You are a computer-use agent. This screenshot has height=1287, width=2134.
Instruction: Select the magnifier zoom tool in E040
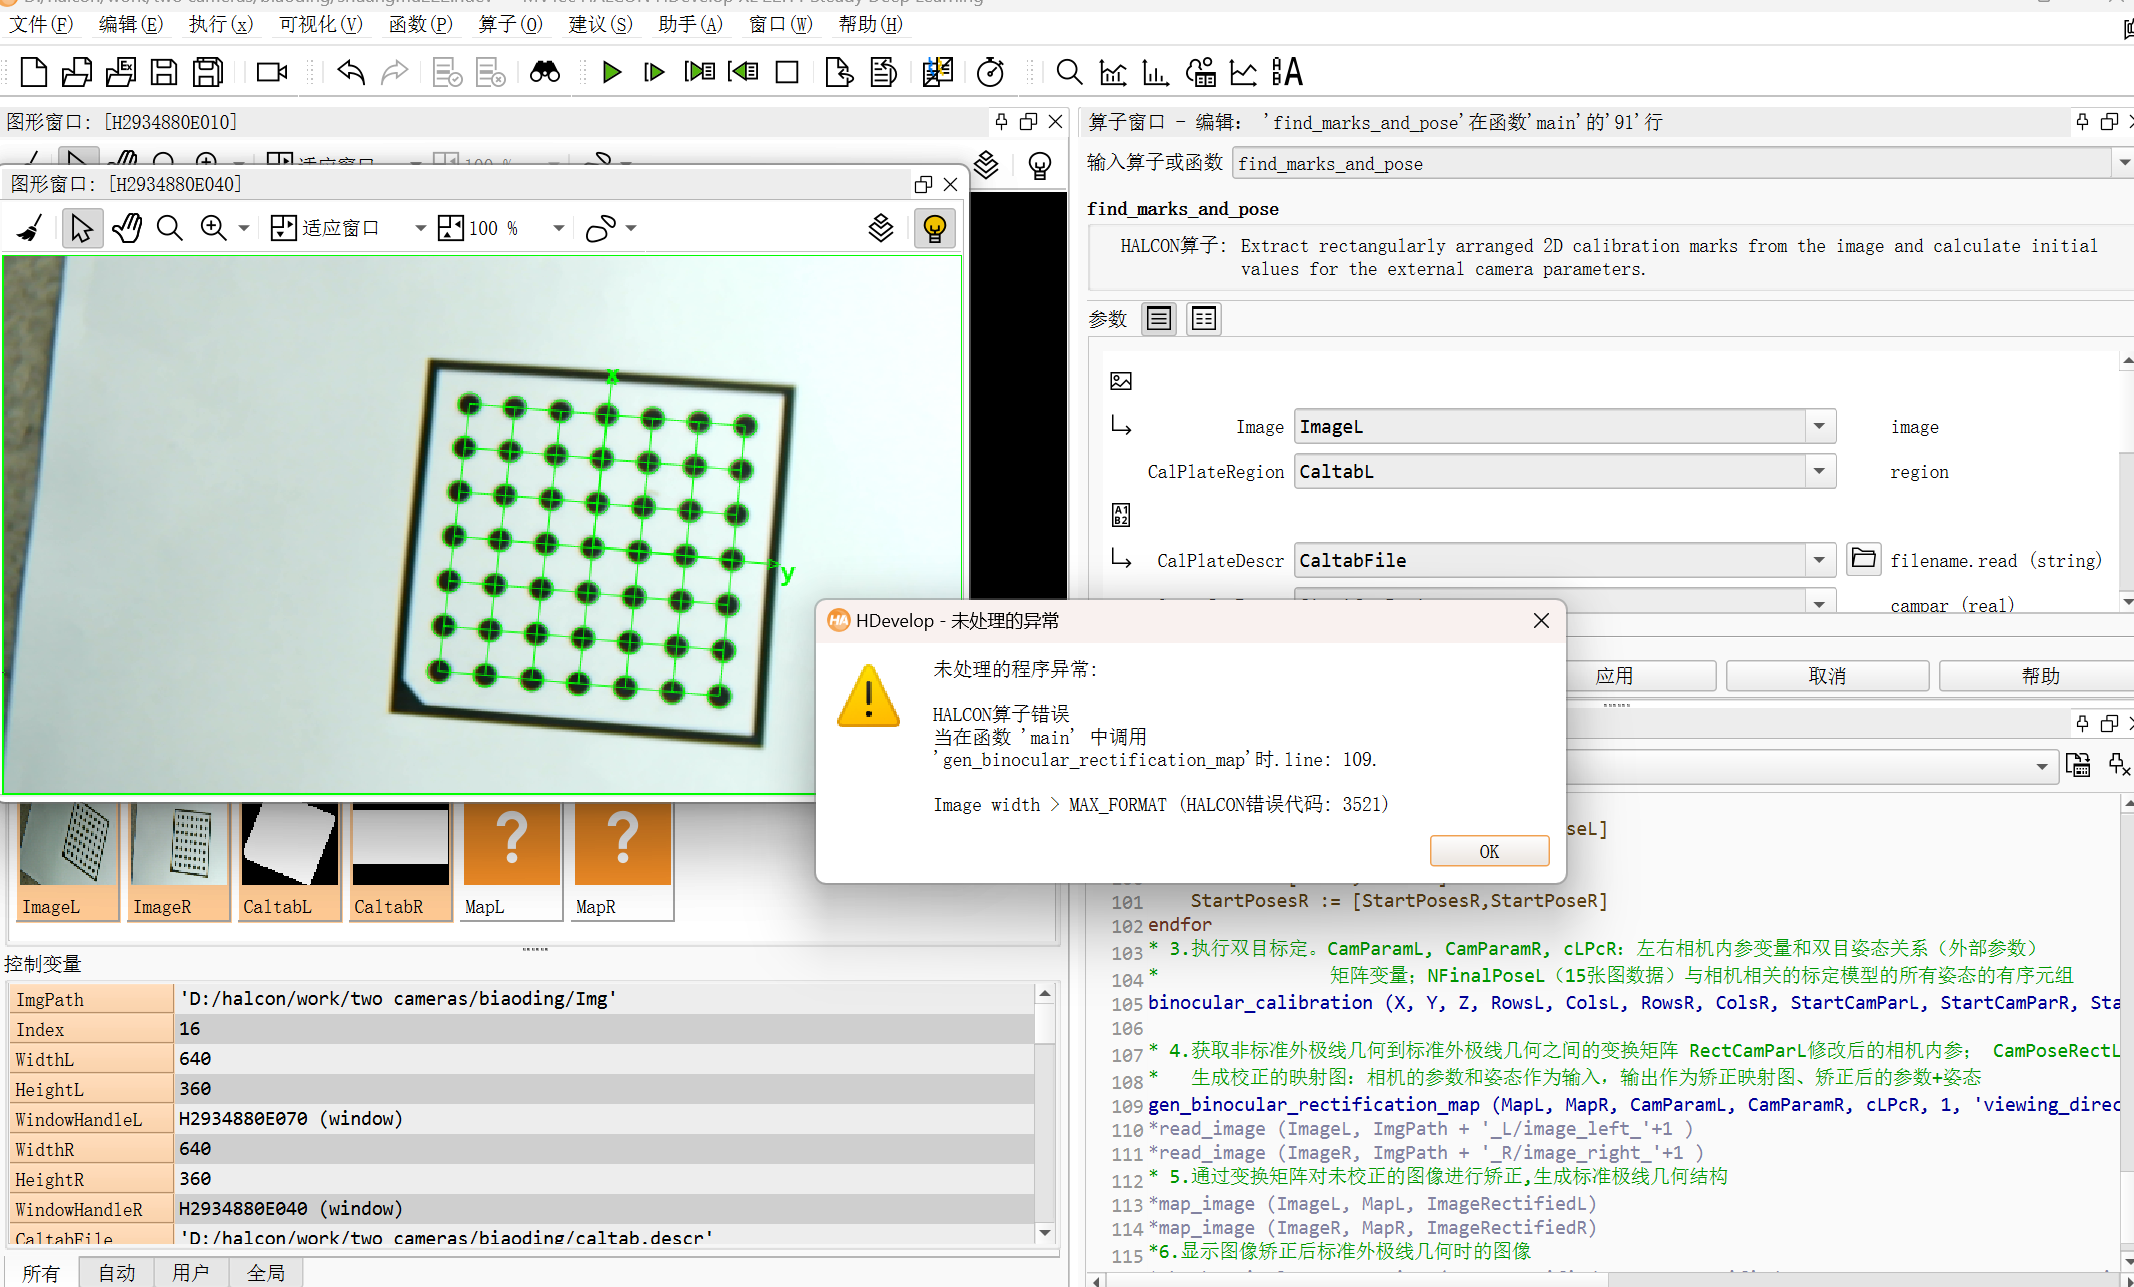click(x=170, y=229)
